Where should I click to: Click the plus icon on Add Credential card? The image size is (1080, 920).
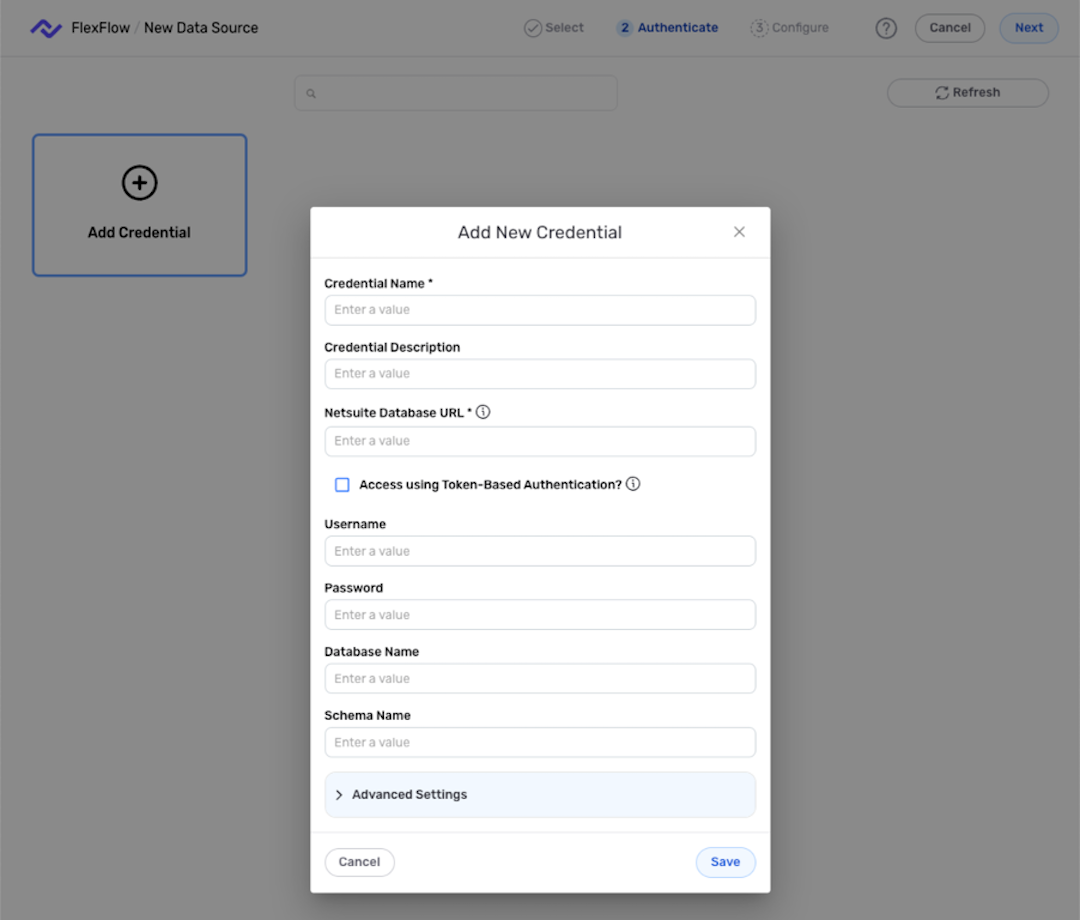(x=140, y=182)
